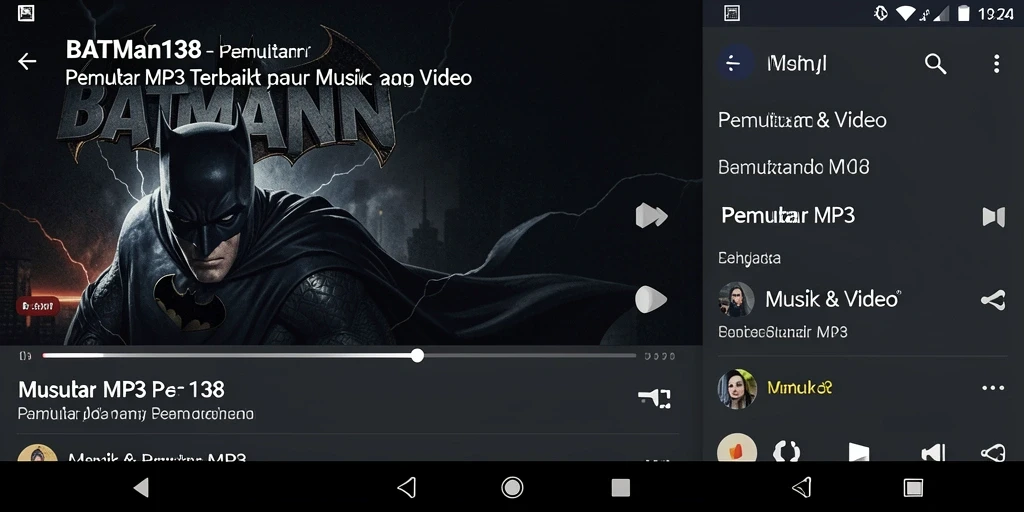Select the Pemutar & Video list item
The width and height of the screenshot is (1024, 512).
coord(802,120)
